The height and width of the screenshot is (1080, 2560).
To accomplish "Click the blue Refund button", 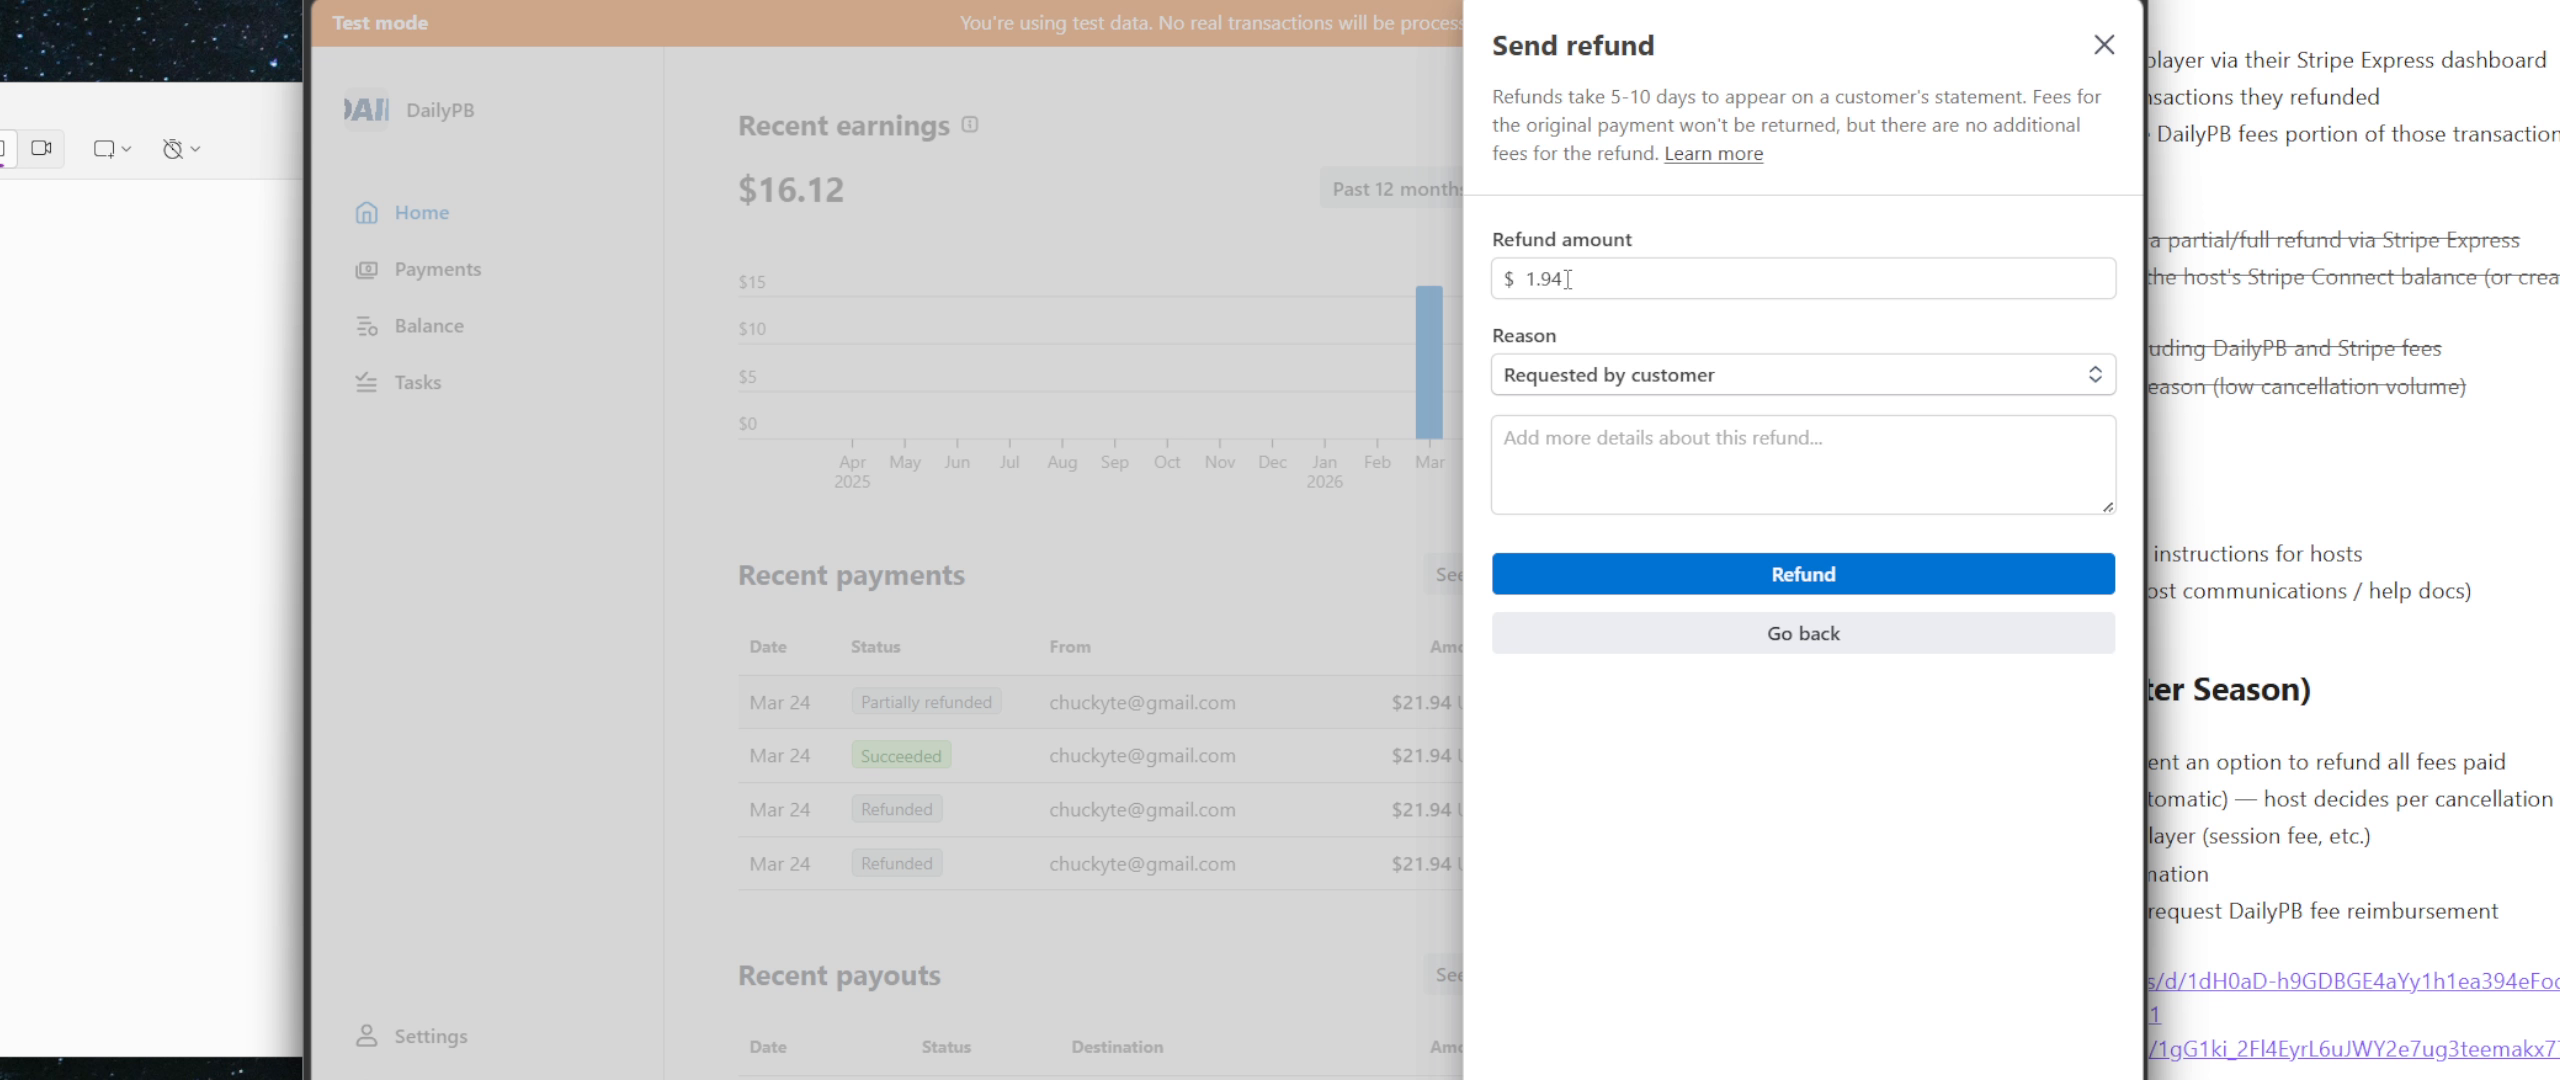I will click(1803, 574).
